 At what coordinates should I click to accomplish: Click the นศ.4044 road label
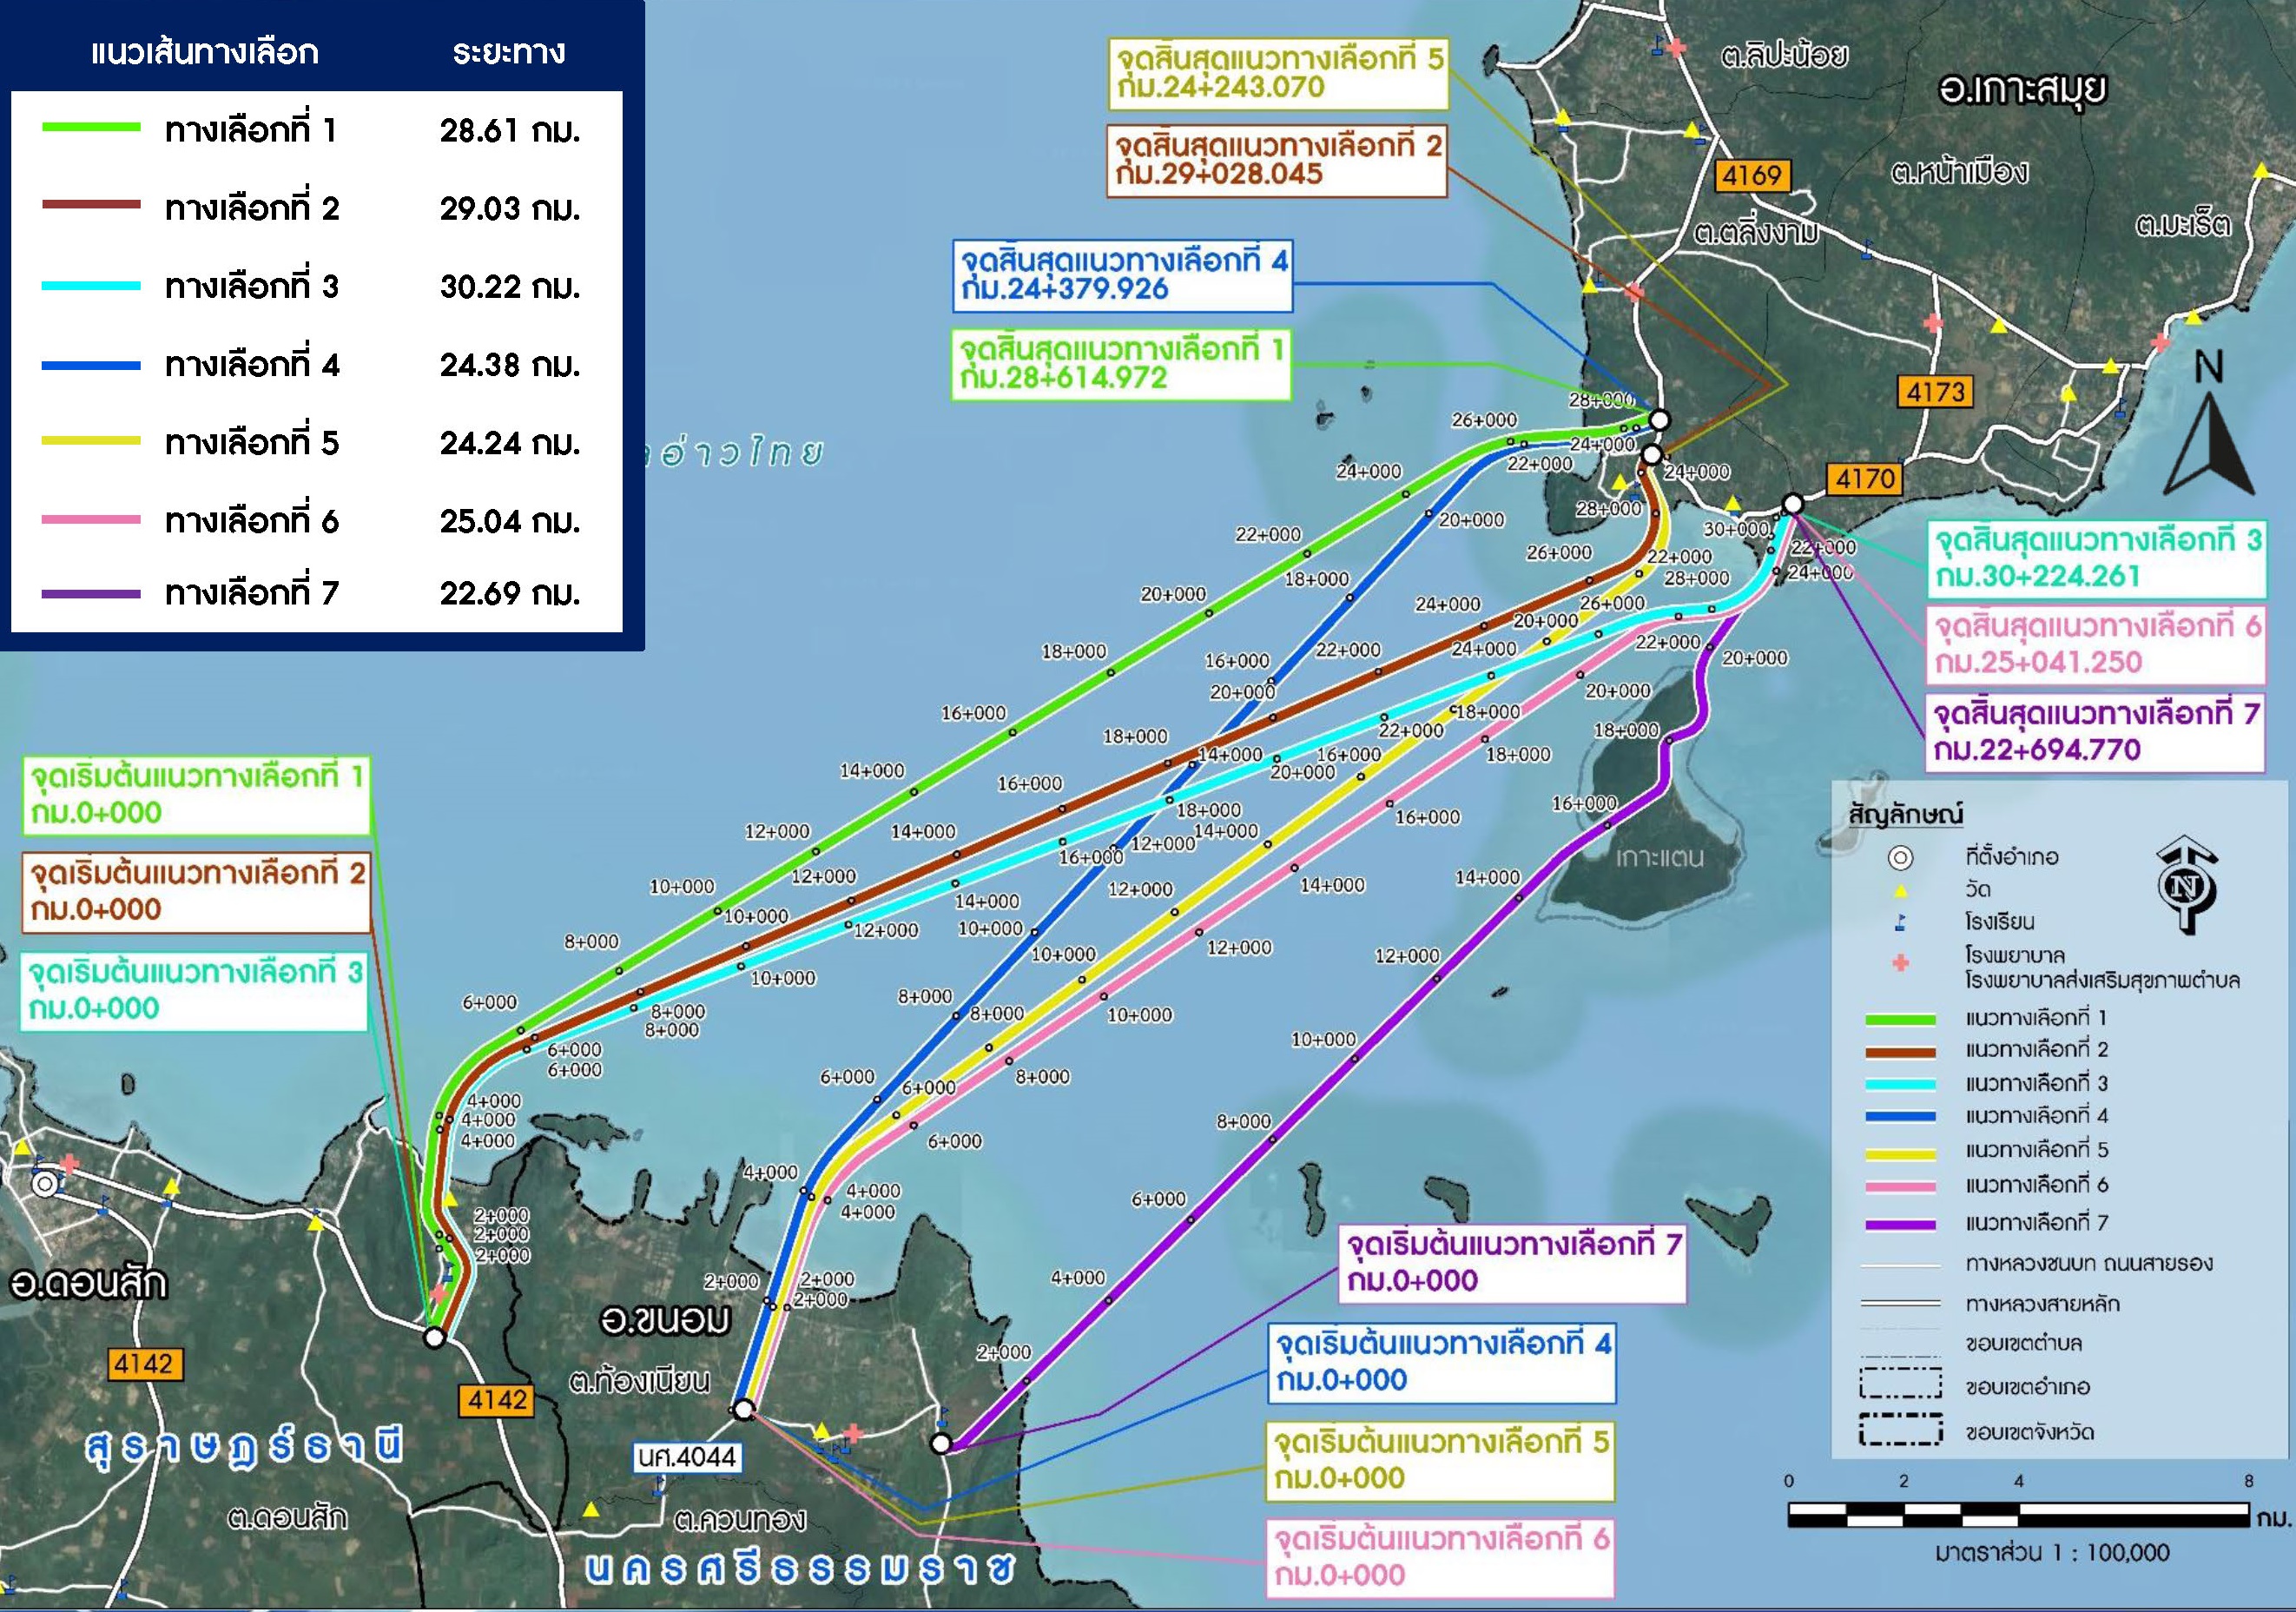(x=688, y=1457)
